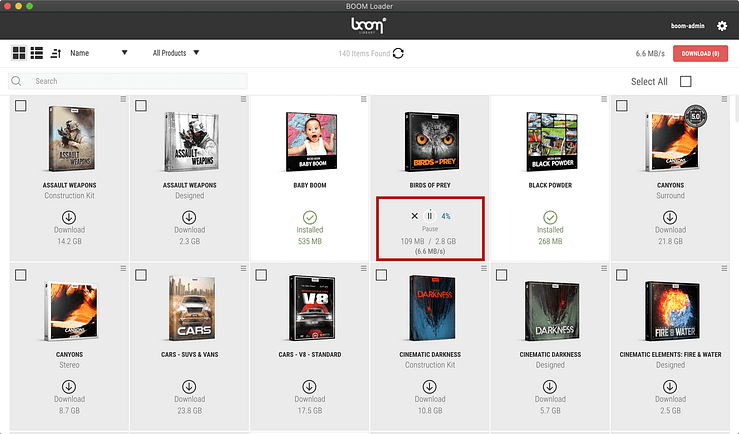Open the settings gear
Screen dimensions: 739x434
click(x=722, y=25)
